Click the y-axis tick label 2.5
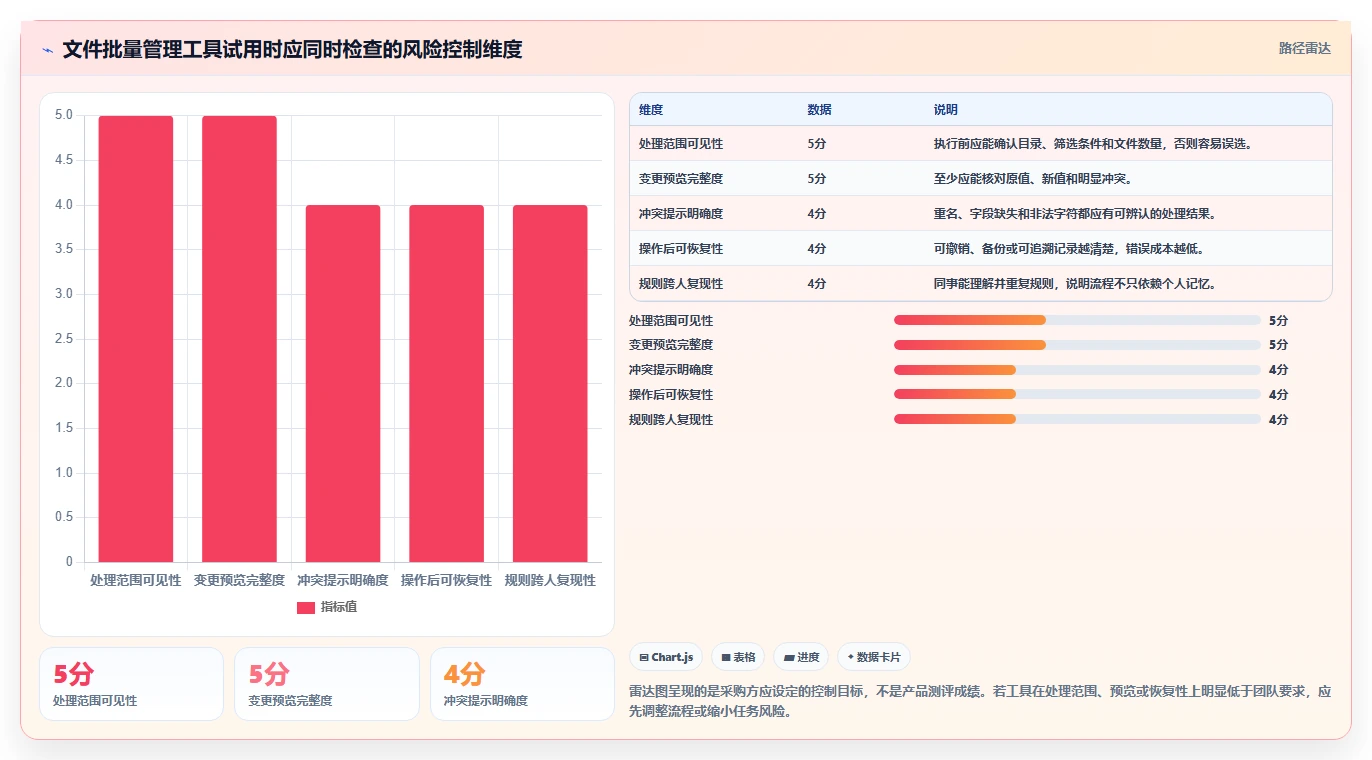 click(64, 339)
